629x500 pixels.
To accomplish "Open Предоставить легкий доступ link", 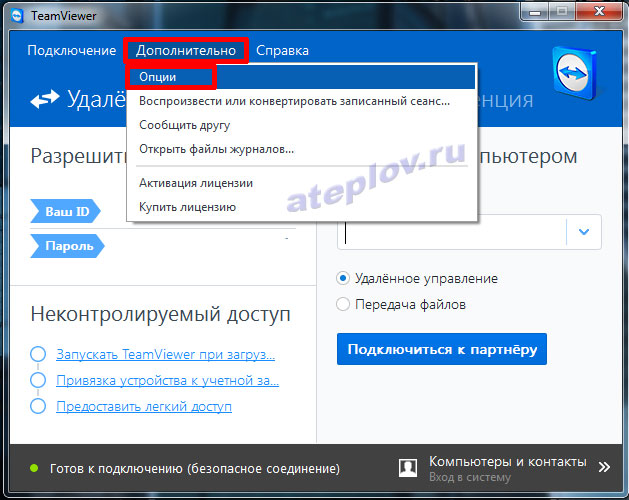I will [x=144, y=407].
